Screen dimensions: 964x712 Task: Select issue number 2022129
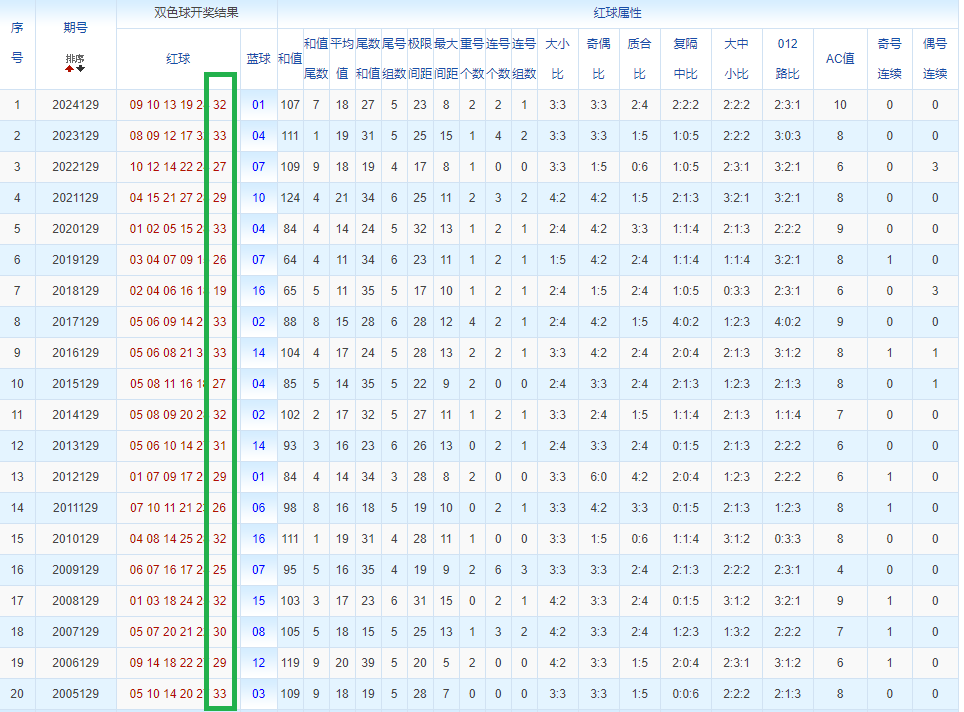tap(76, 167)
